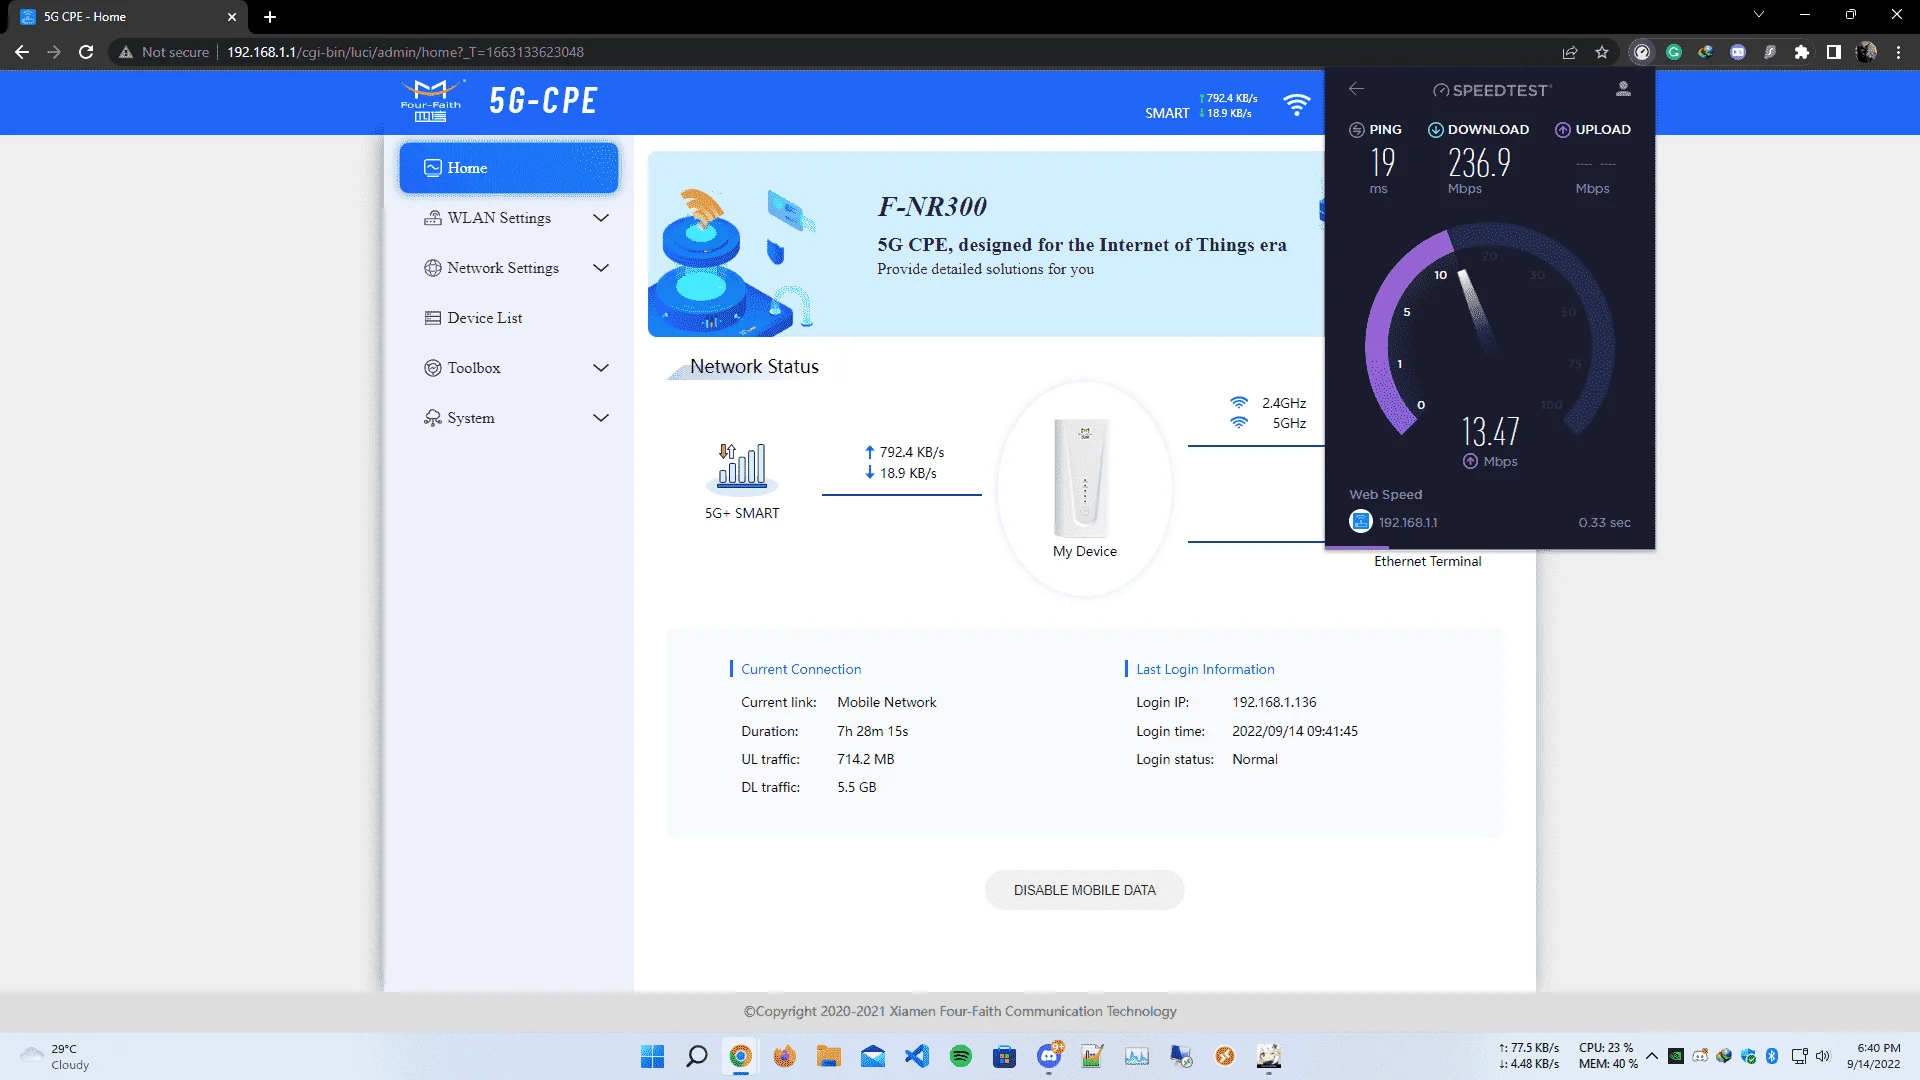Click 192.168.1.1 site icon in Speedtest
The image size is (1920, 1080).
pyautogui.click(x=1361, y=521)
